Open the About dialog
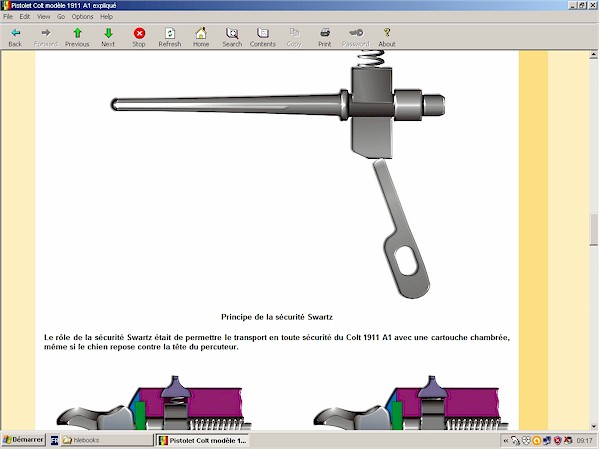 click(387, 37)
